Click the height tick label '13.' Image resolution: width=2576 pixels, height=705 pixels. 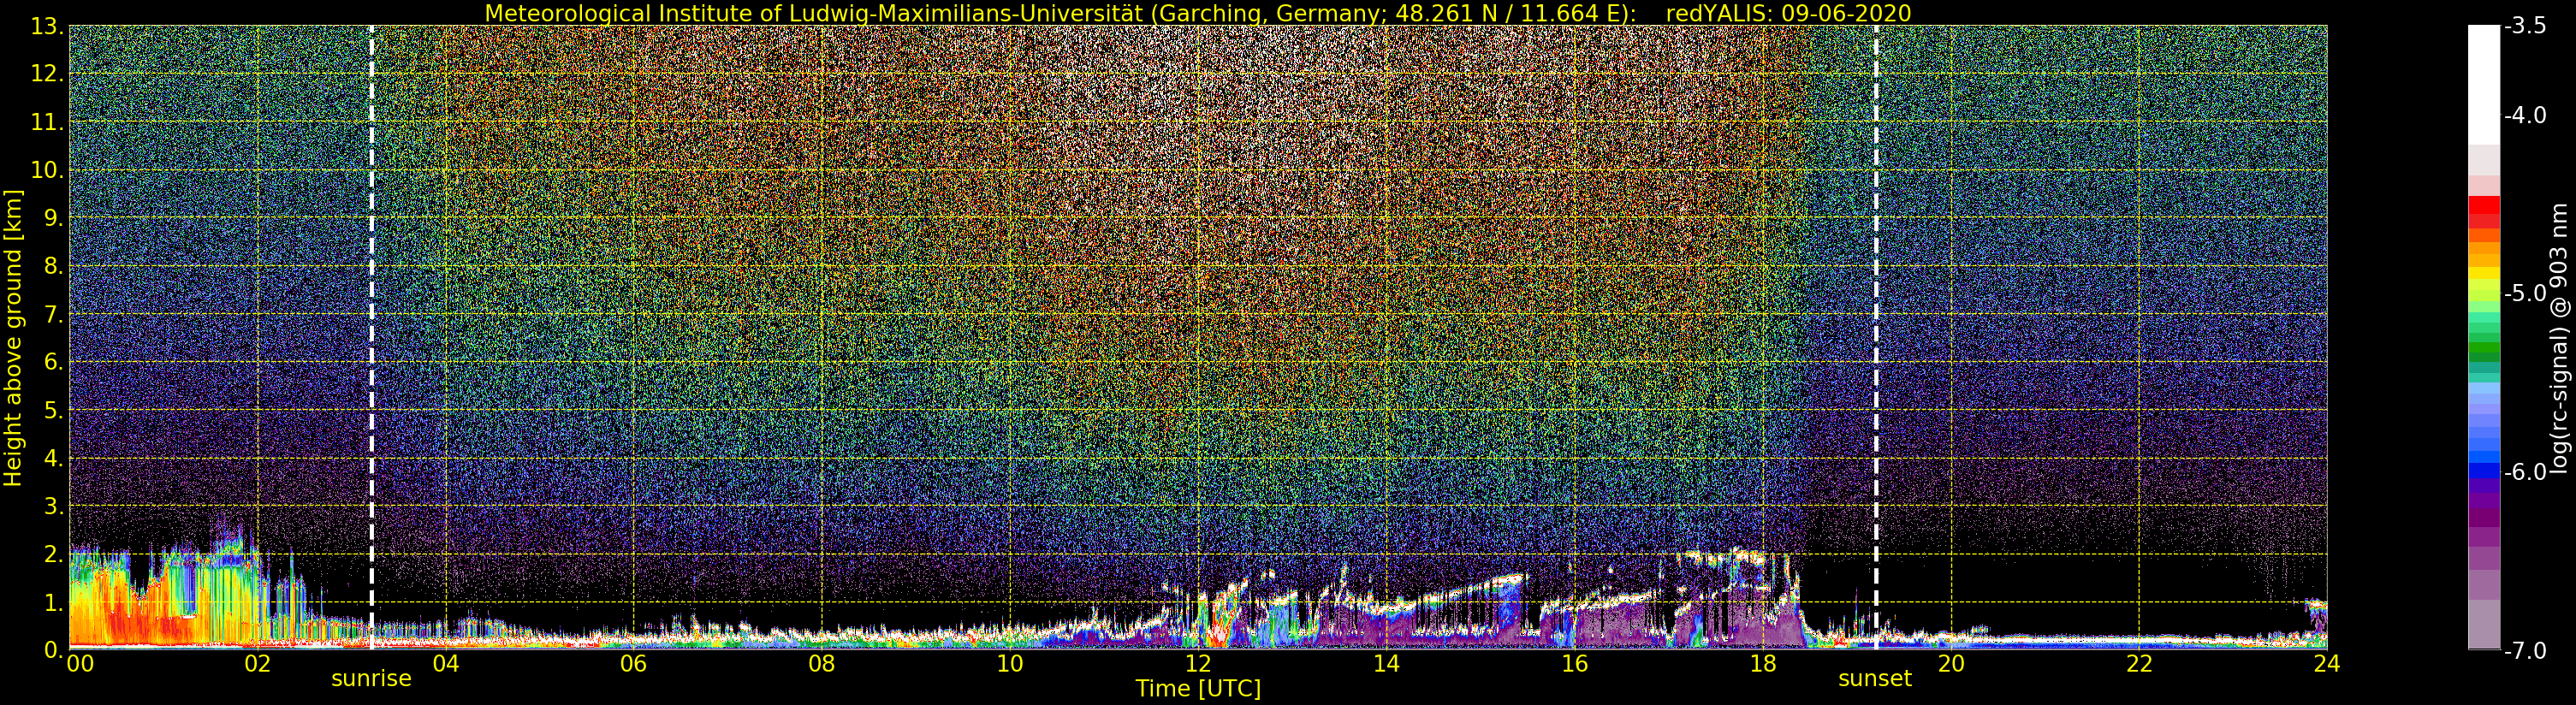pyautogui.click(x=48, y=25)
